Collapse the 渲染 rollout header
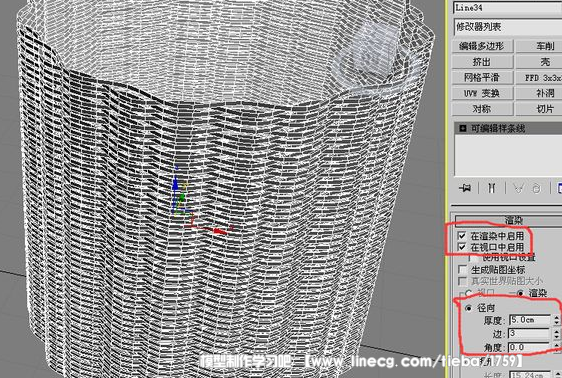 [x=508, y=220]
